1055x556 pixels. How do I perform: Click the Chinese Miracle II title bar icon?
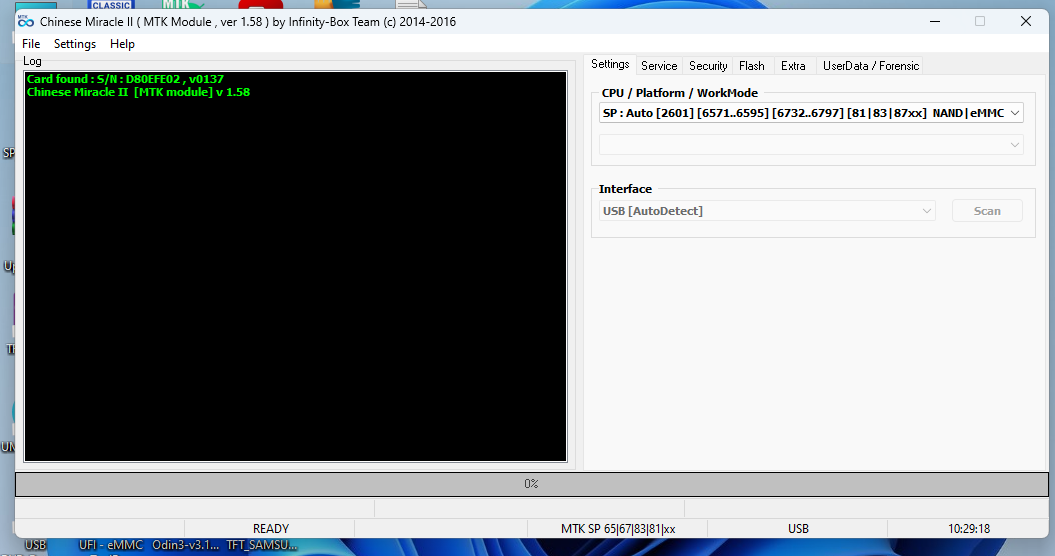[26, 21]
